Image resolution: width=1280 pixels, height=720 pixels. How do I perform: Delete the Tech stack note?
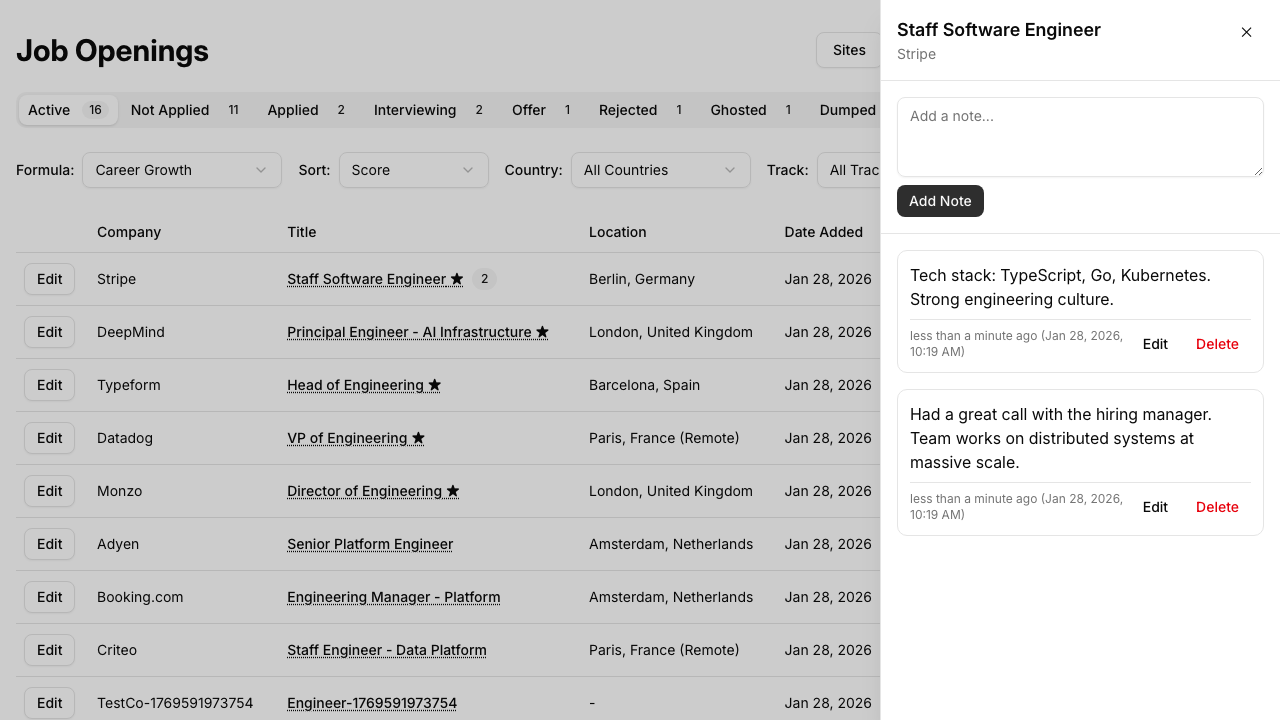click(1217, 344)
